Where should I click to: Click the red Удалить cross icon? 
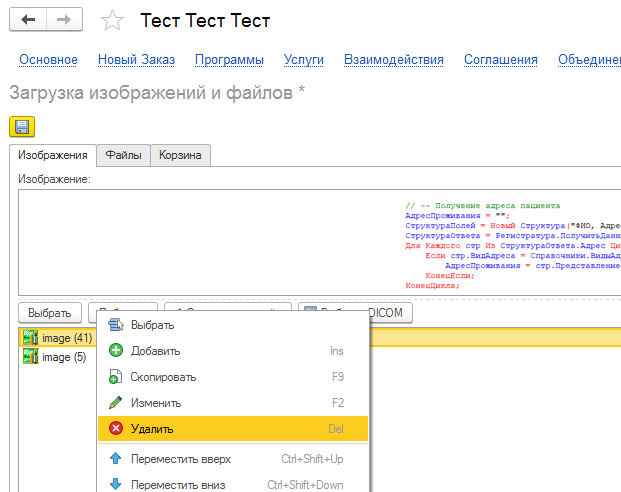[115, 429]
